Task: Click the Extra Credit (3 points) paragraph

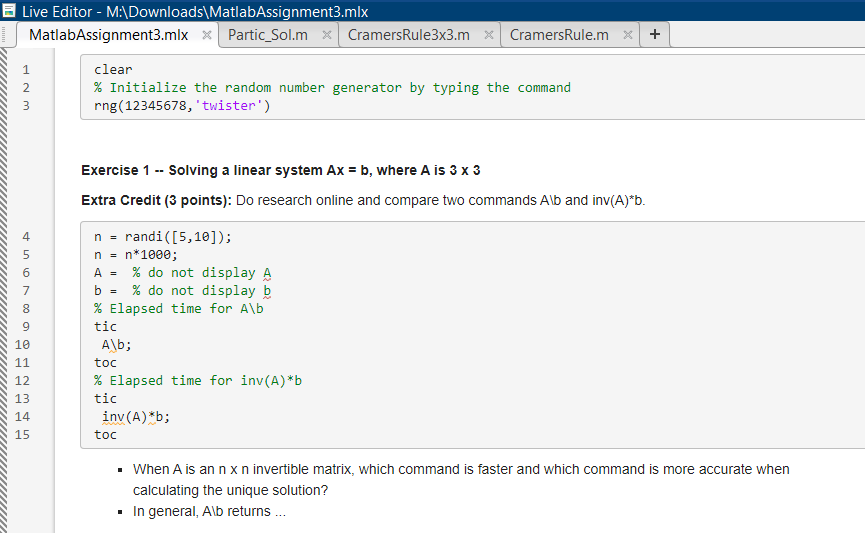Action: click(363, 200)
